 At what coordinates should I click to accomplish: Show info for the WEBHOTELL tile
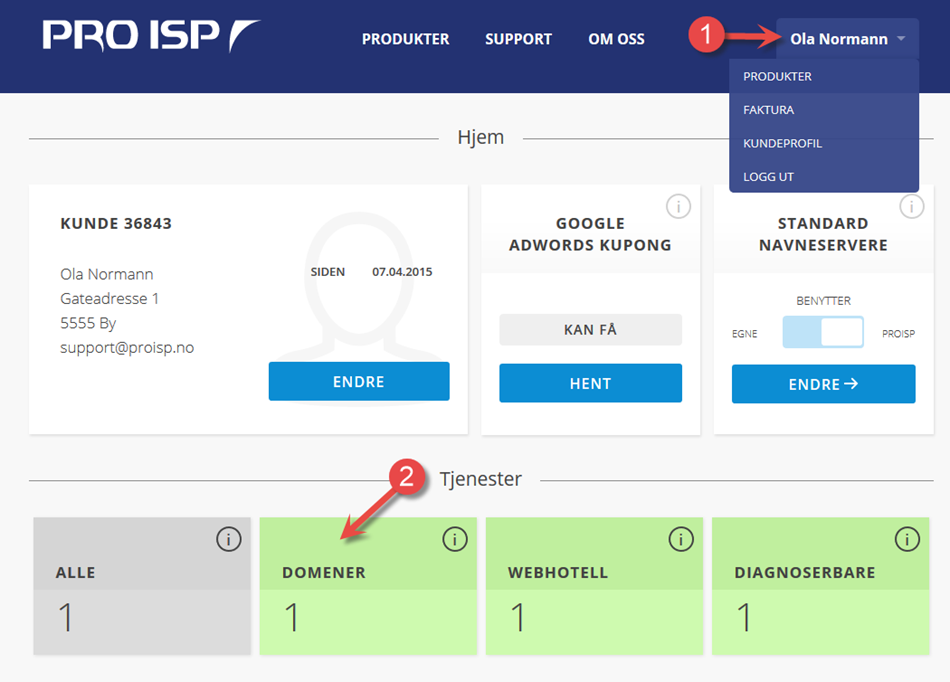(x=681, y=539)
